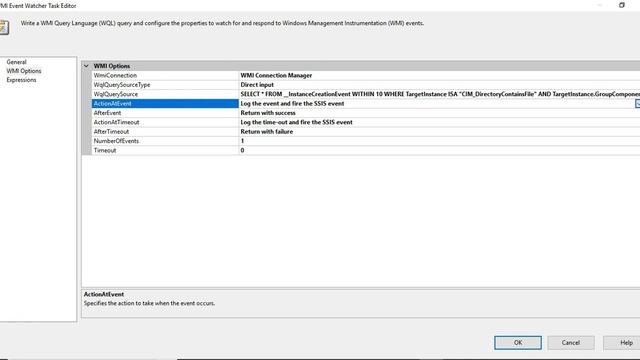Click Log the time-out value
The height and width of the screenshot is (360, 640).
(x=296, y=122)
